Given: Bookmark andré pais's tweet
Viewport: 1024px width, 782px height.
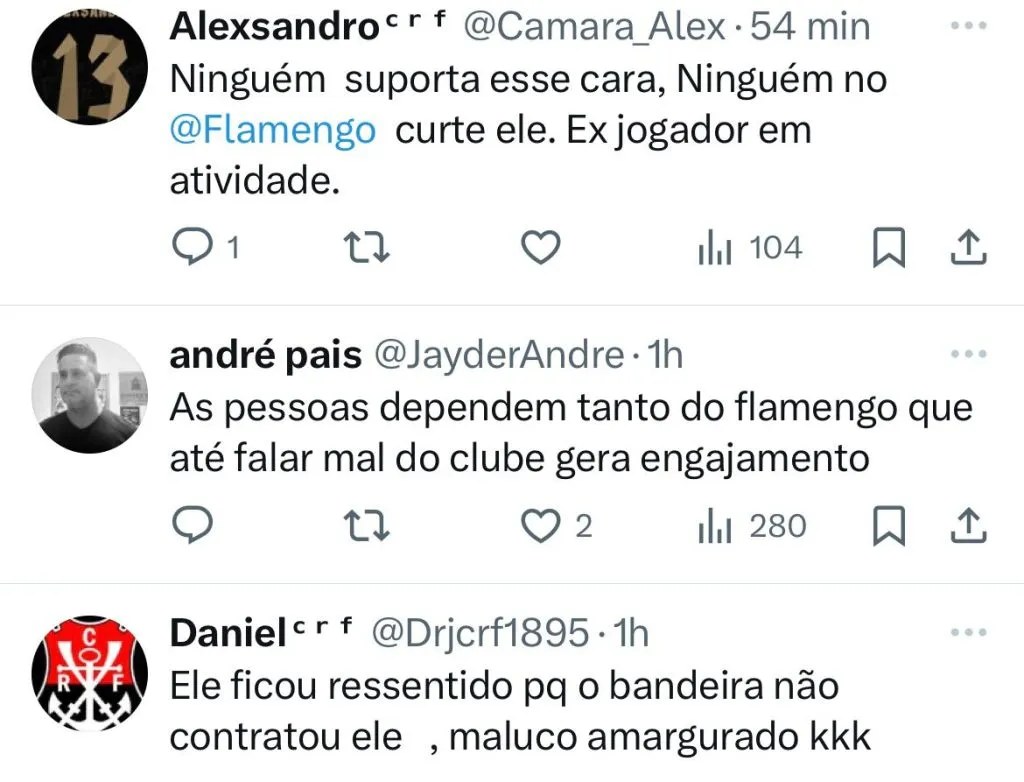Looking at the screenshot, I should coord(889,526).
